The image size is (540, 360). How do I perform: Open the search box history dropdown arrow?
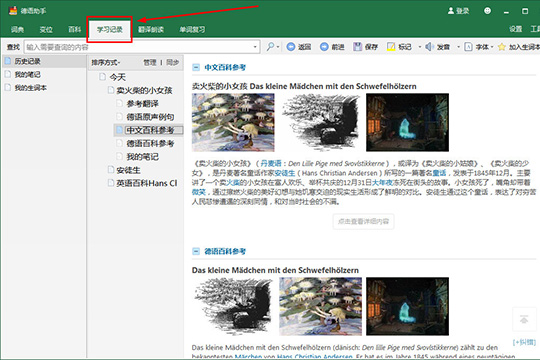pyautogui.click(x=255, y=47)
